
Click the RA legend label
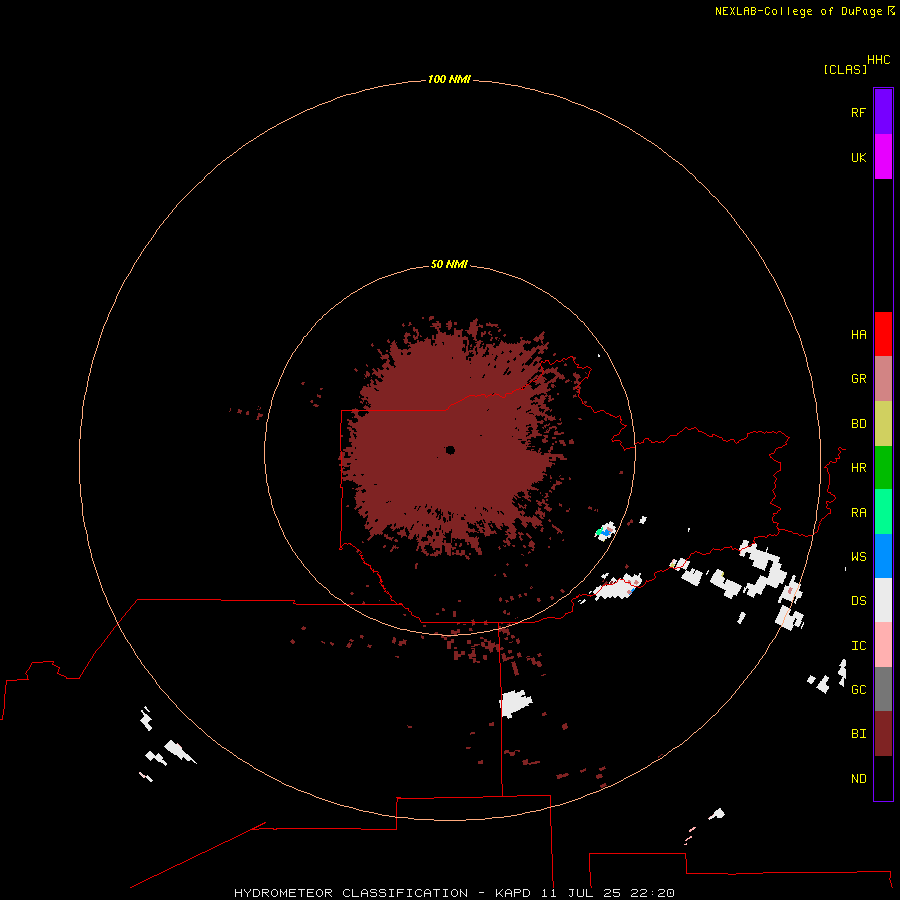tap(858, 513)
